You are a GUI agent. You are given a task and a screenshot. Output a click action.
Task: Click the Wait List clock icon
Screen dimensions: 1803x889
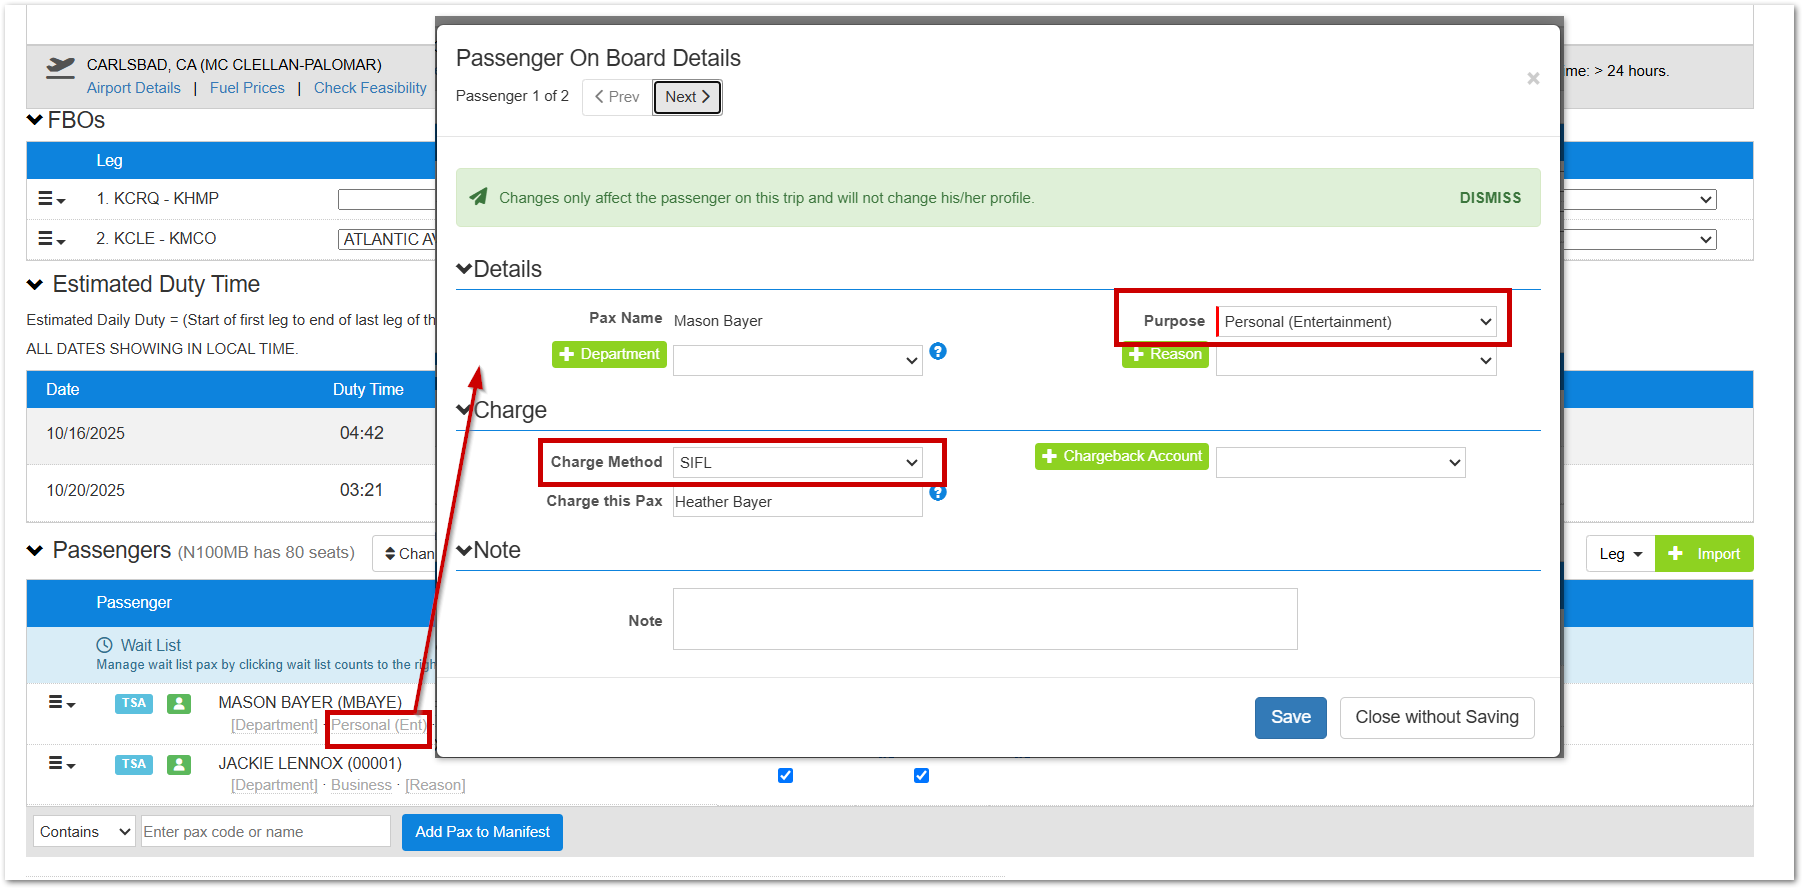pyautogui.click(x=104, y=645)
